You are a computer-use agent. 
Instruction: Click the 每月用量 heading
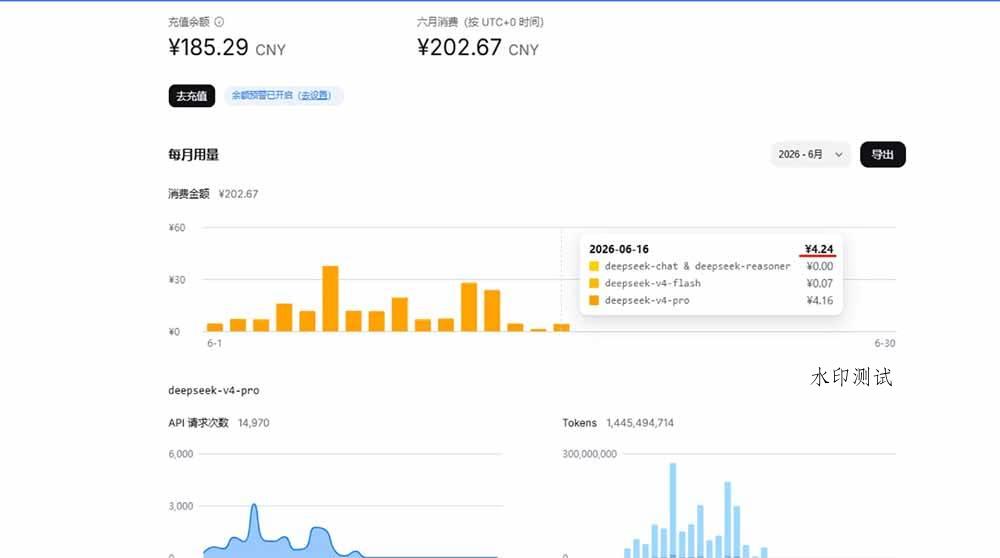tap(193, 154)
